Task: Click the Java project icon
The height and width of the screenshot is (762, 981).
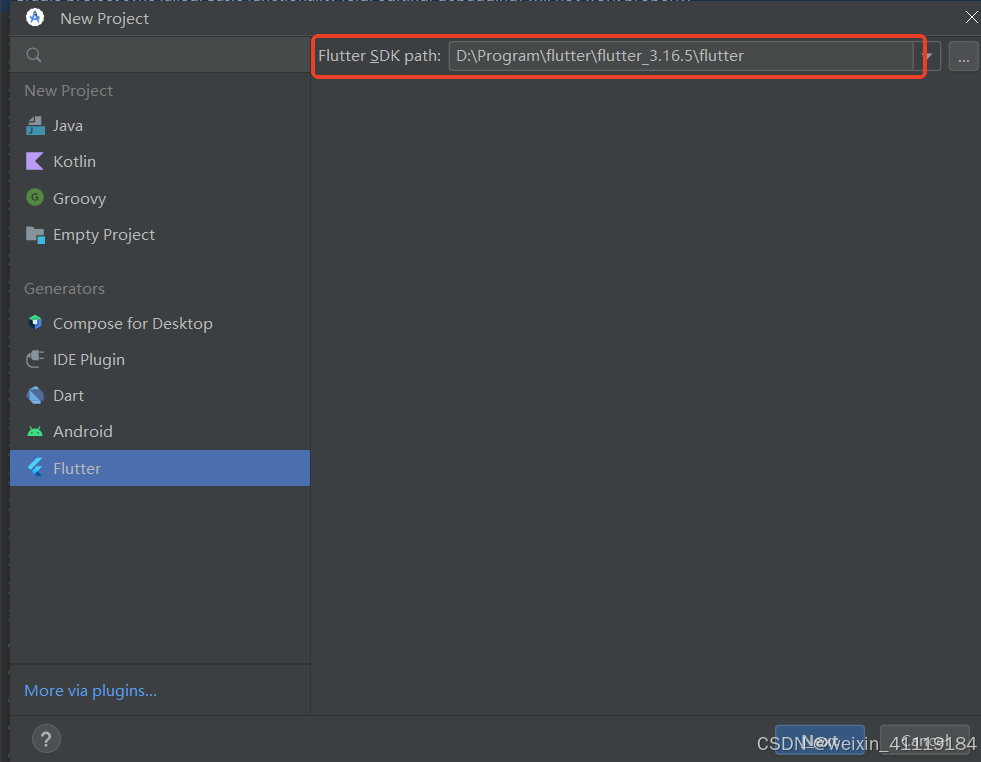Action: pos(35,126)
